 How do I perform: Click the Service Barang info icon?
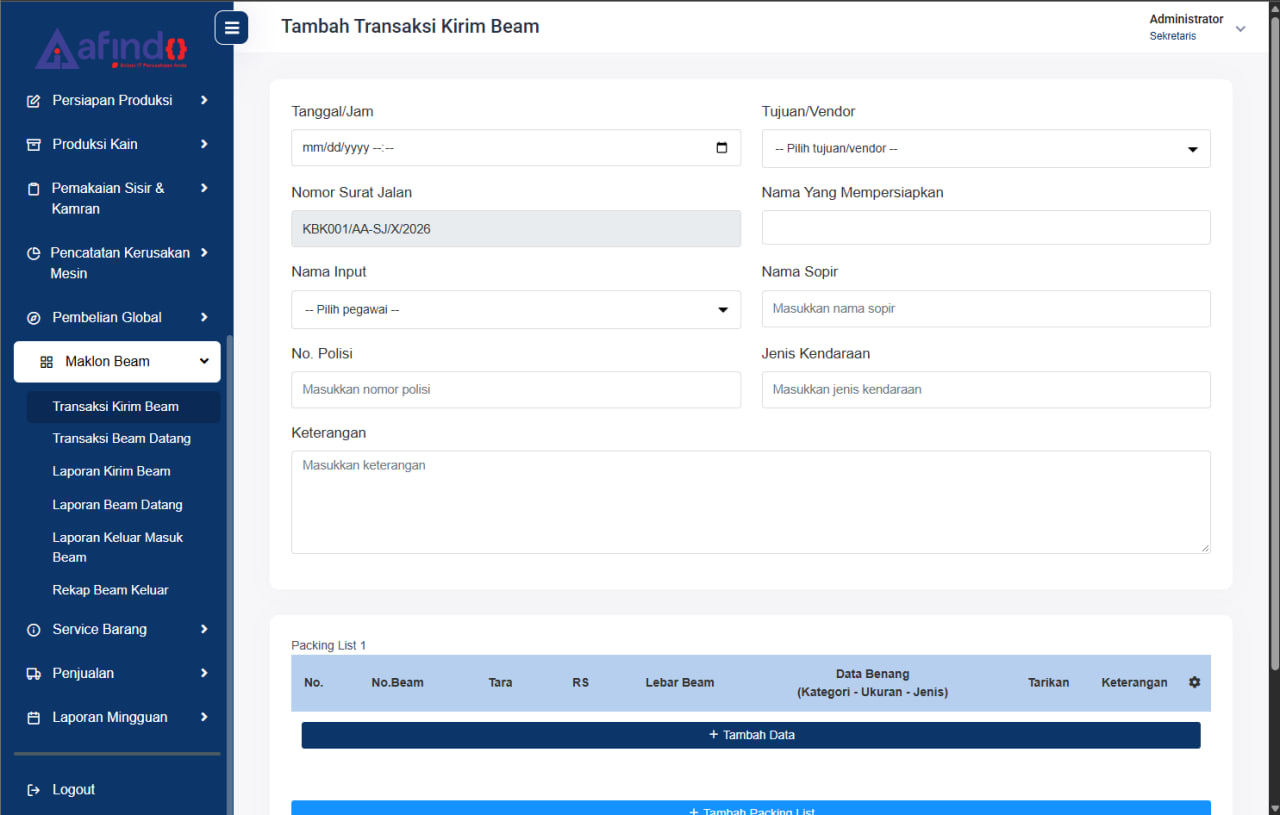pos(33,630)
